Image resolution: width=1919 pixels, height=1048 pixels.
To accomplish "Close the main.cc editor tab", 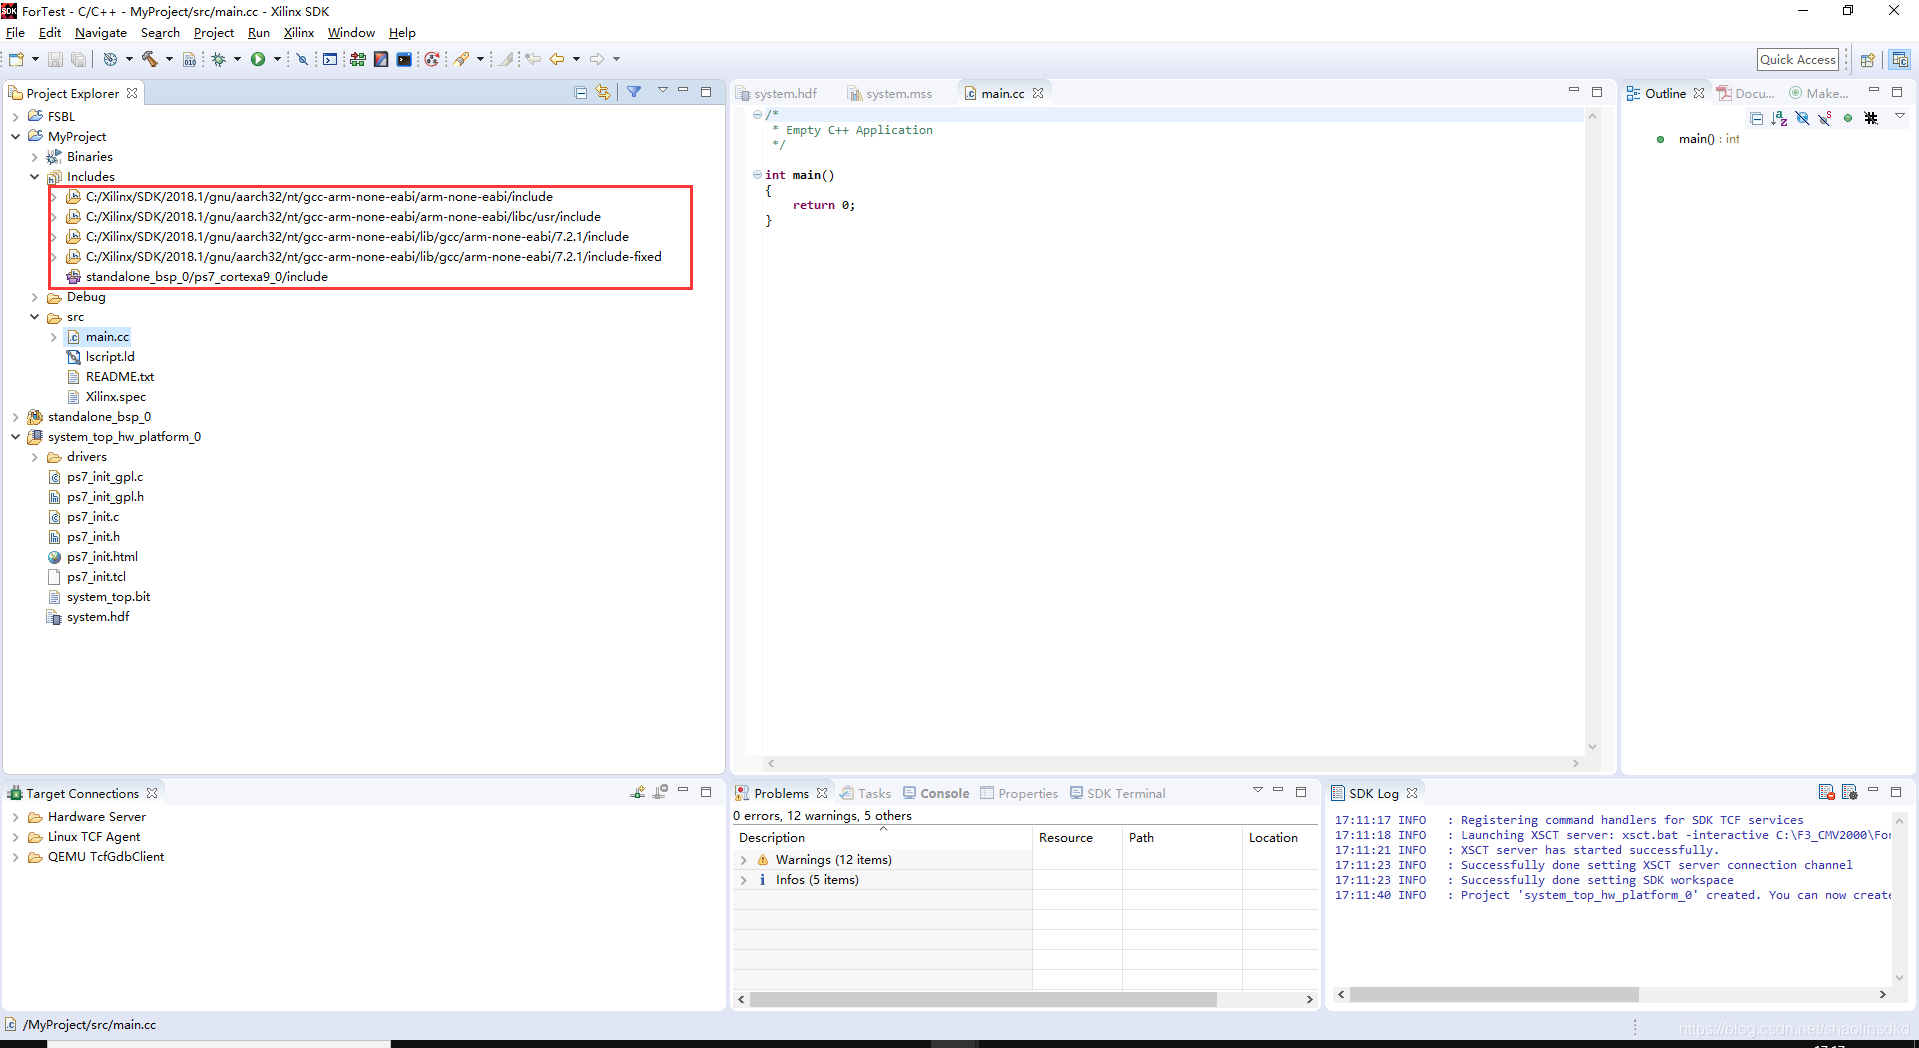I will click(1038, 93).
